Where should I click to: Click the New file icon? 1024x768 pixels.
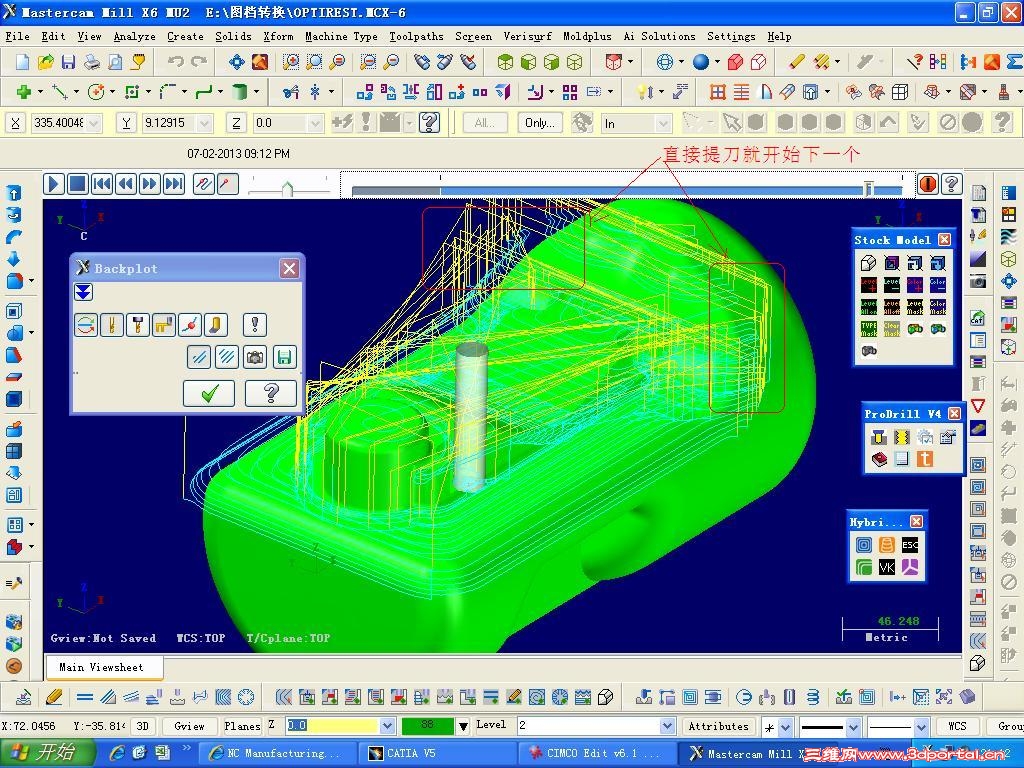(22, 62)
